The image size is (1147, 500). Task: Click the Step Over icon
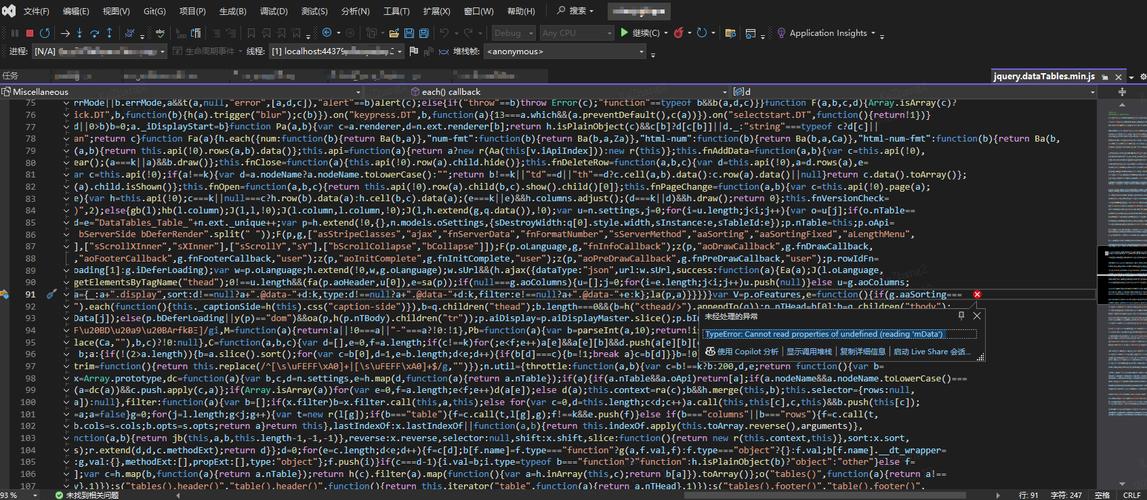tap(94, 33)
